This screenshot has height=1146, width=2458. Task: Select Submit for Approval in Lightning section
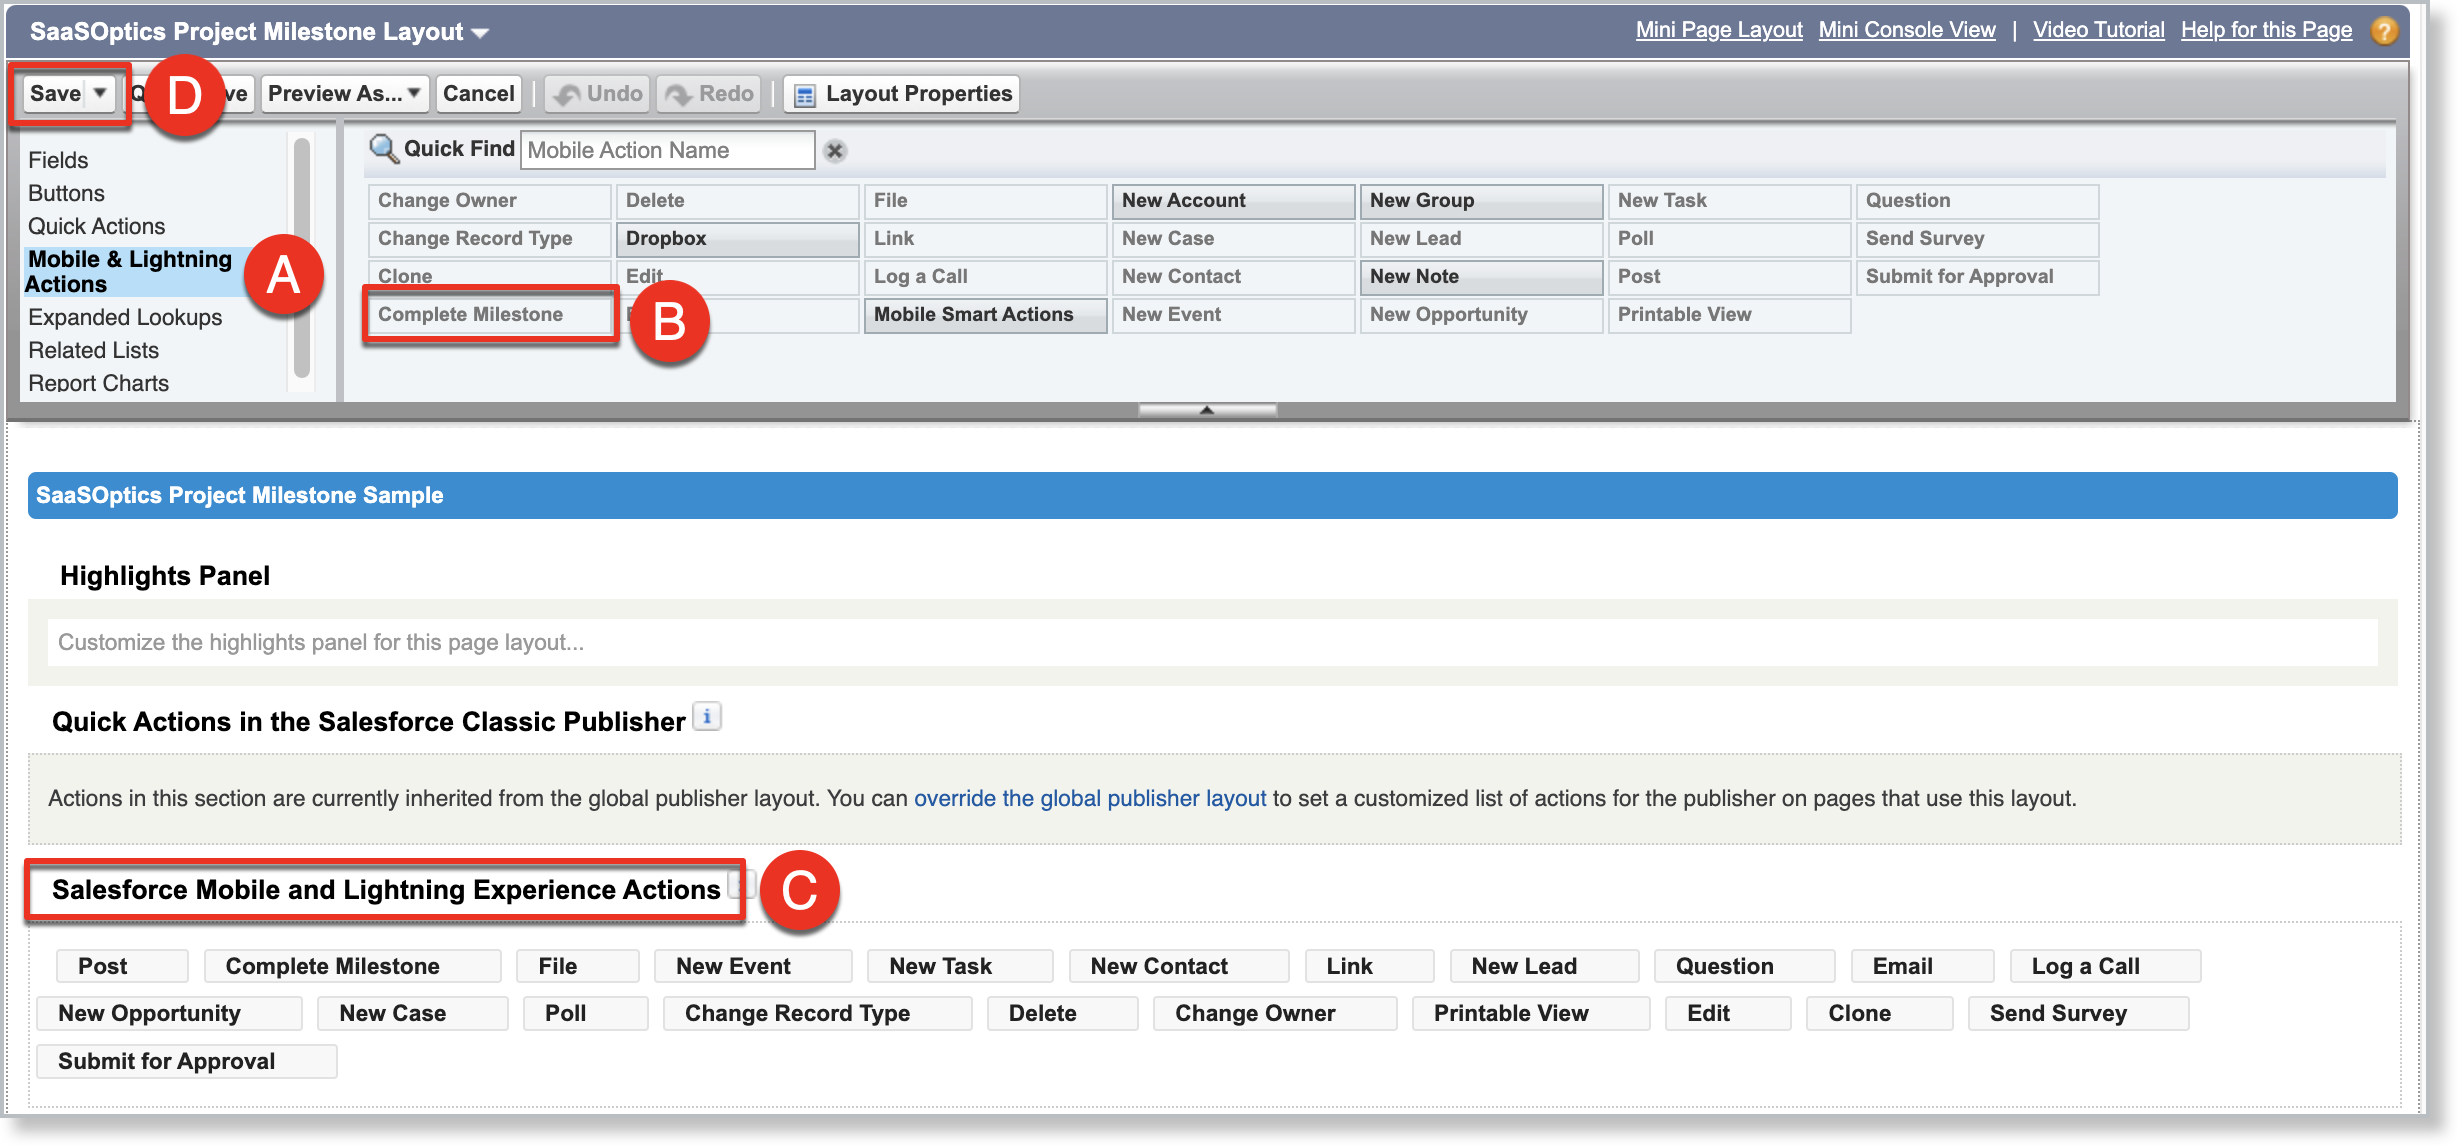186,1061
